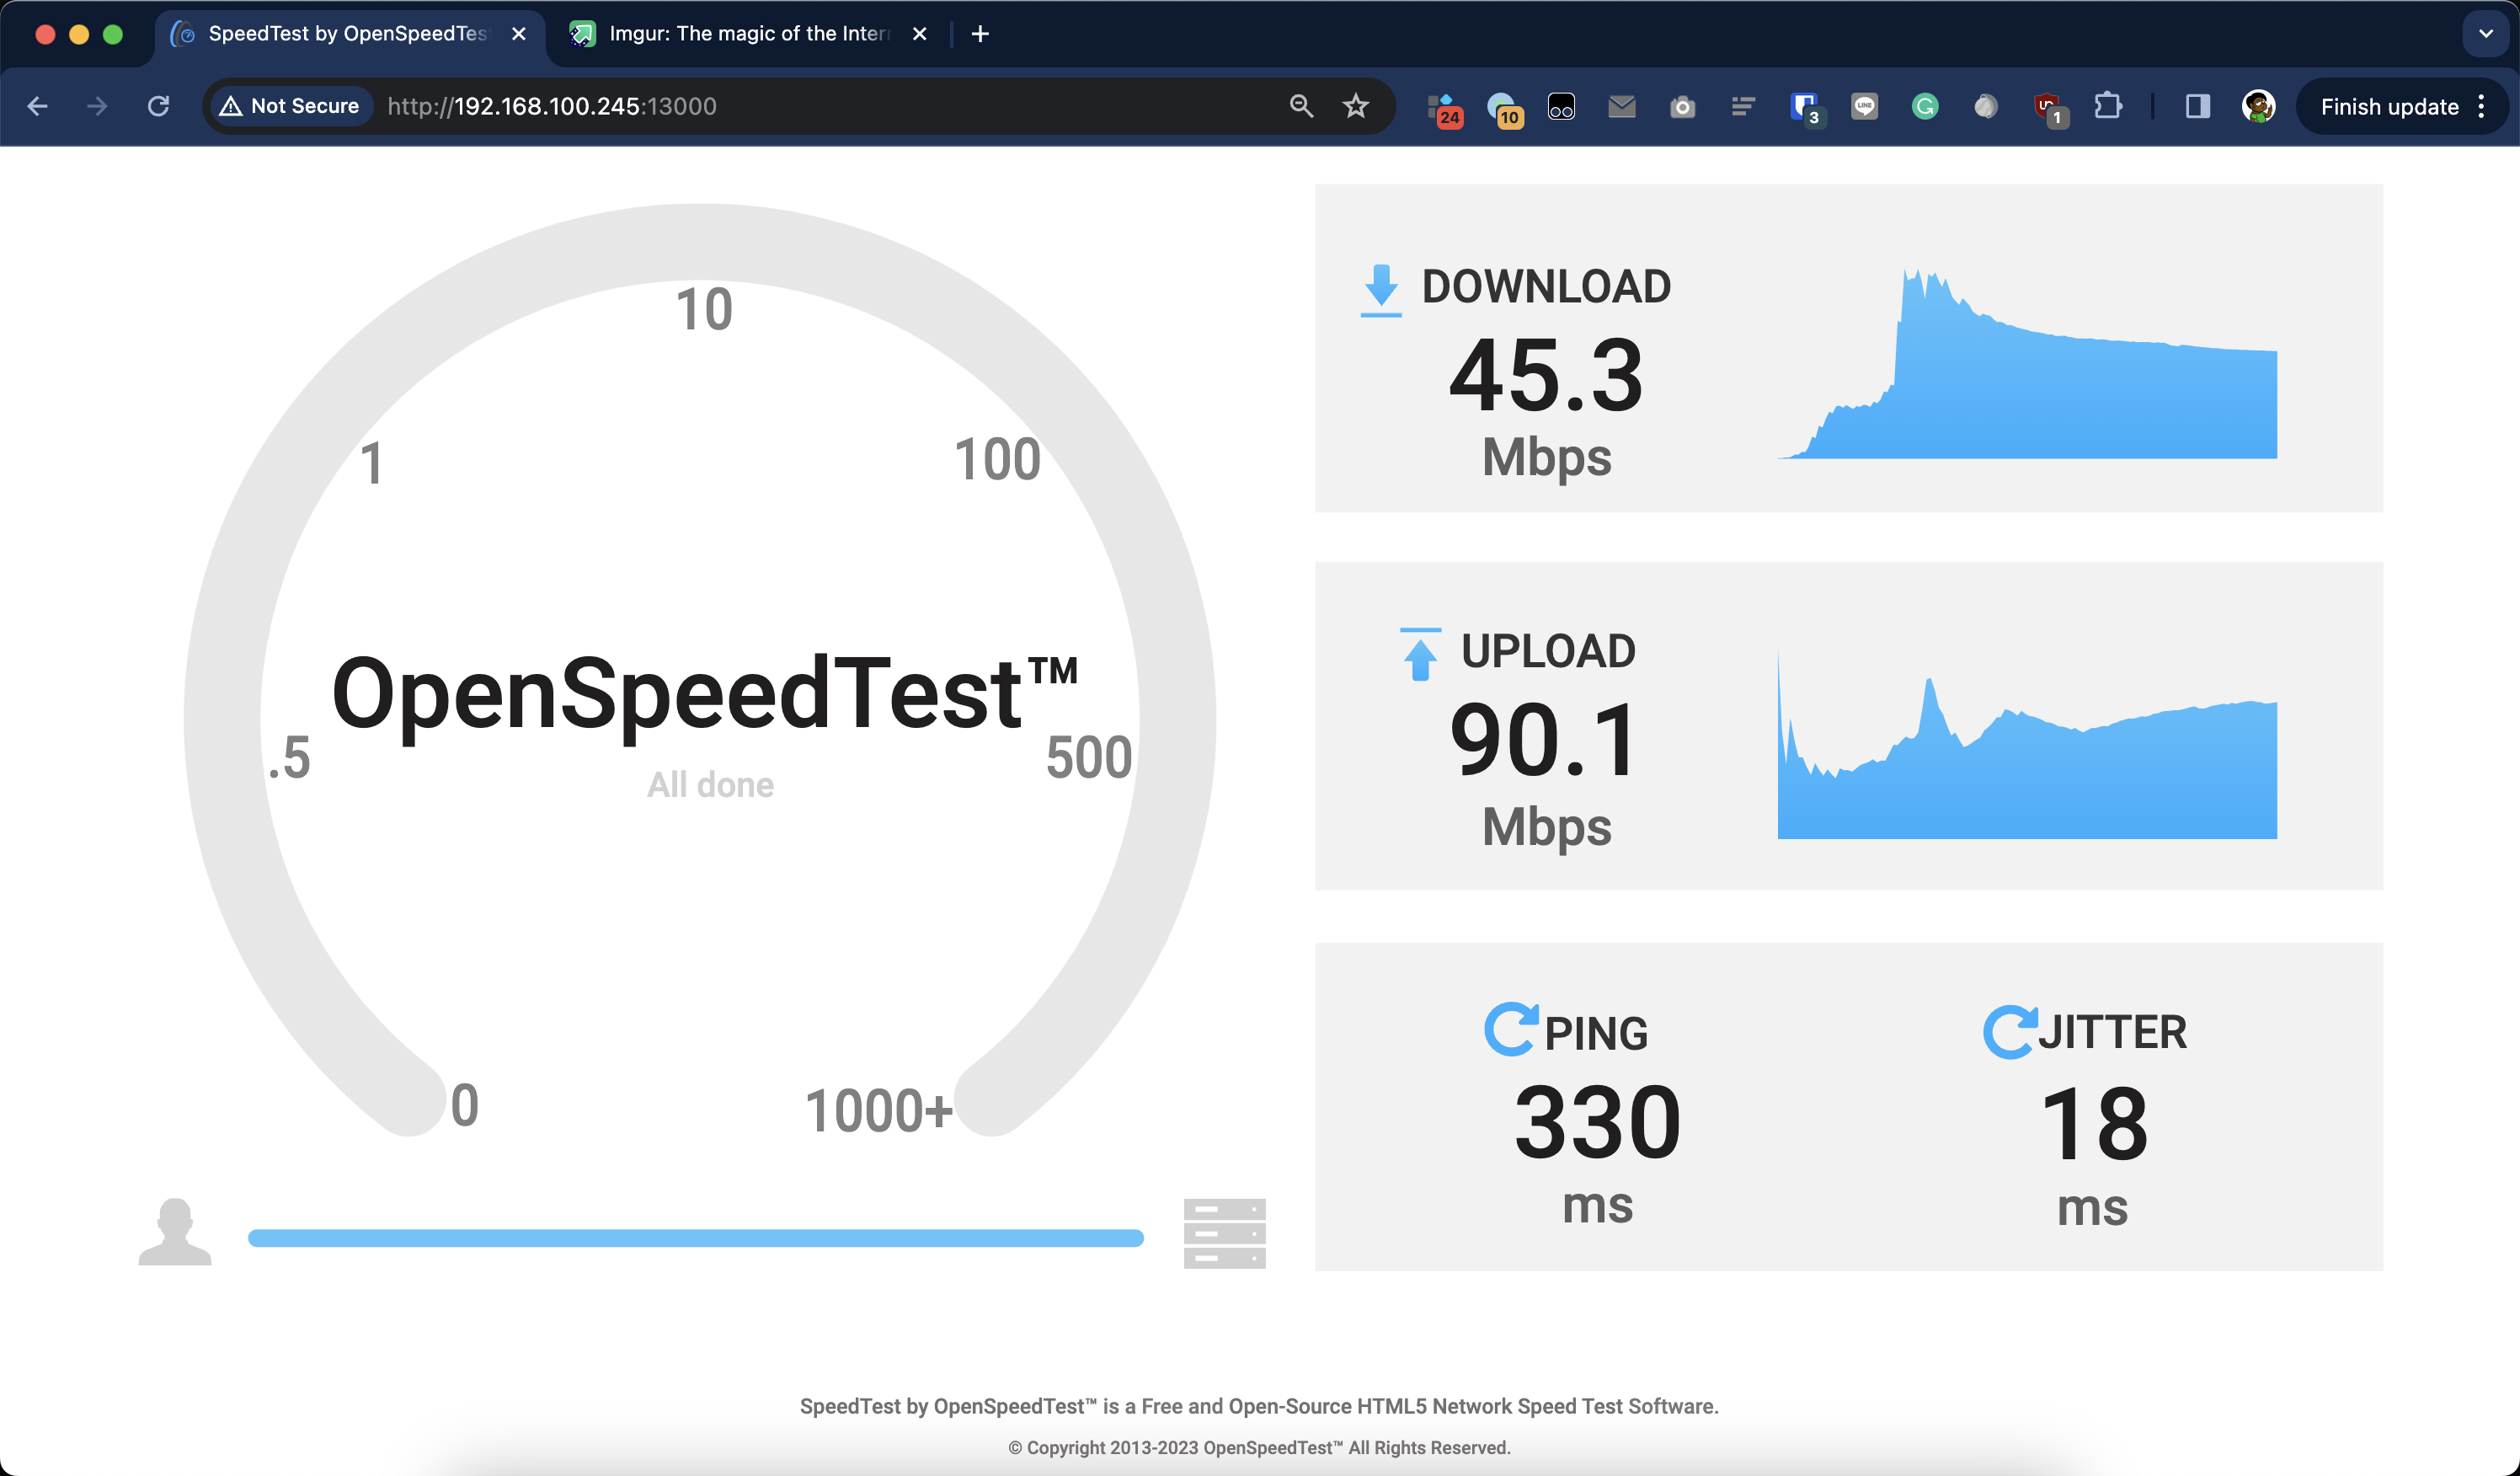Click the .5 gauge label
2520x1476 pixels.
point(289,757)
